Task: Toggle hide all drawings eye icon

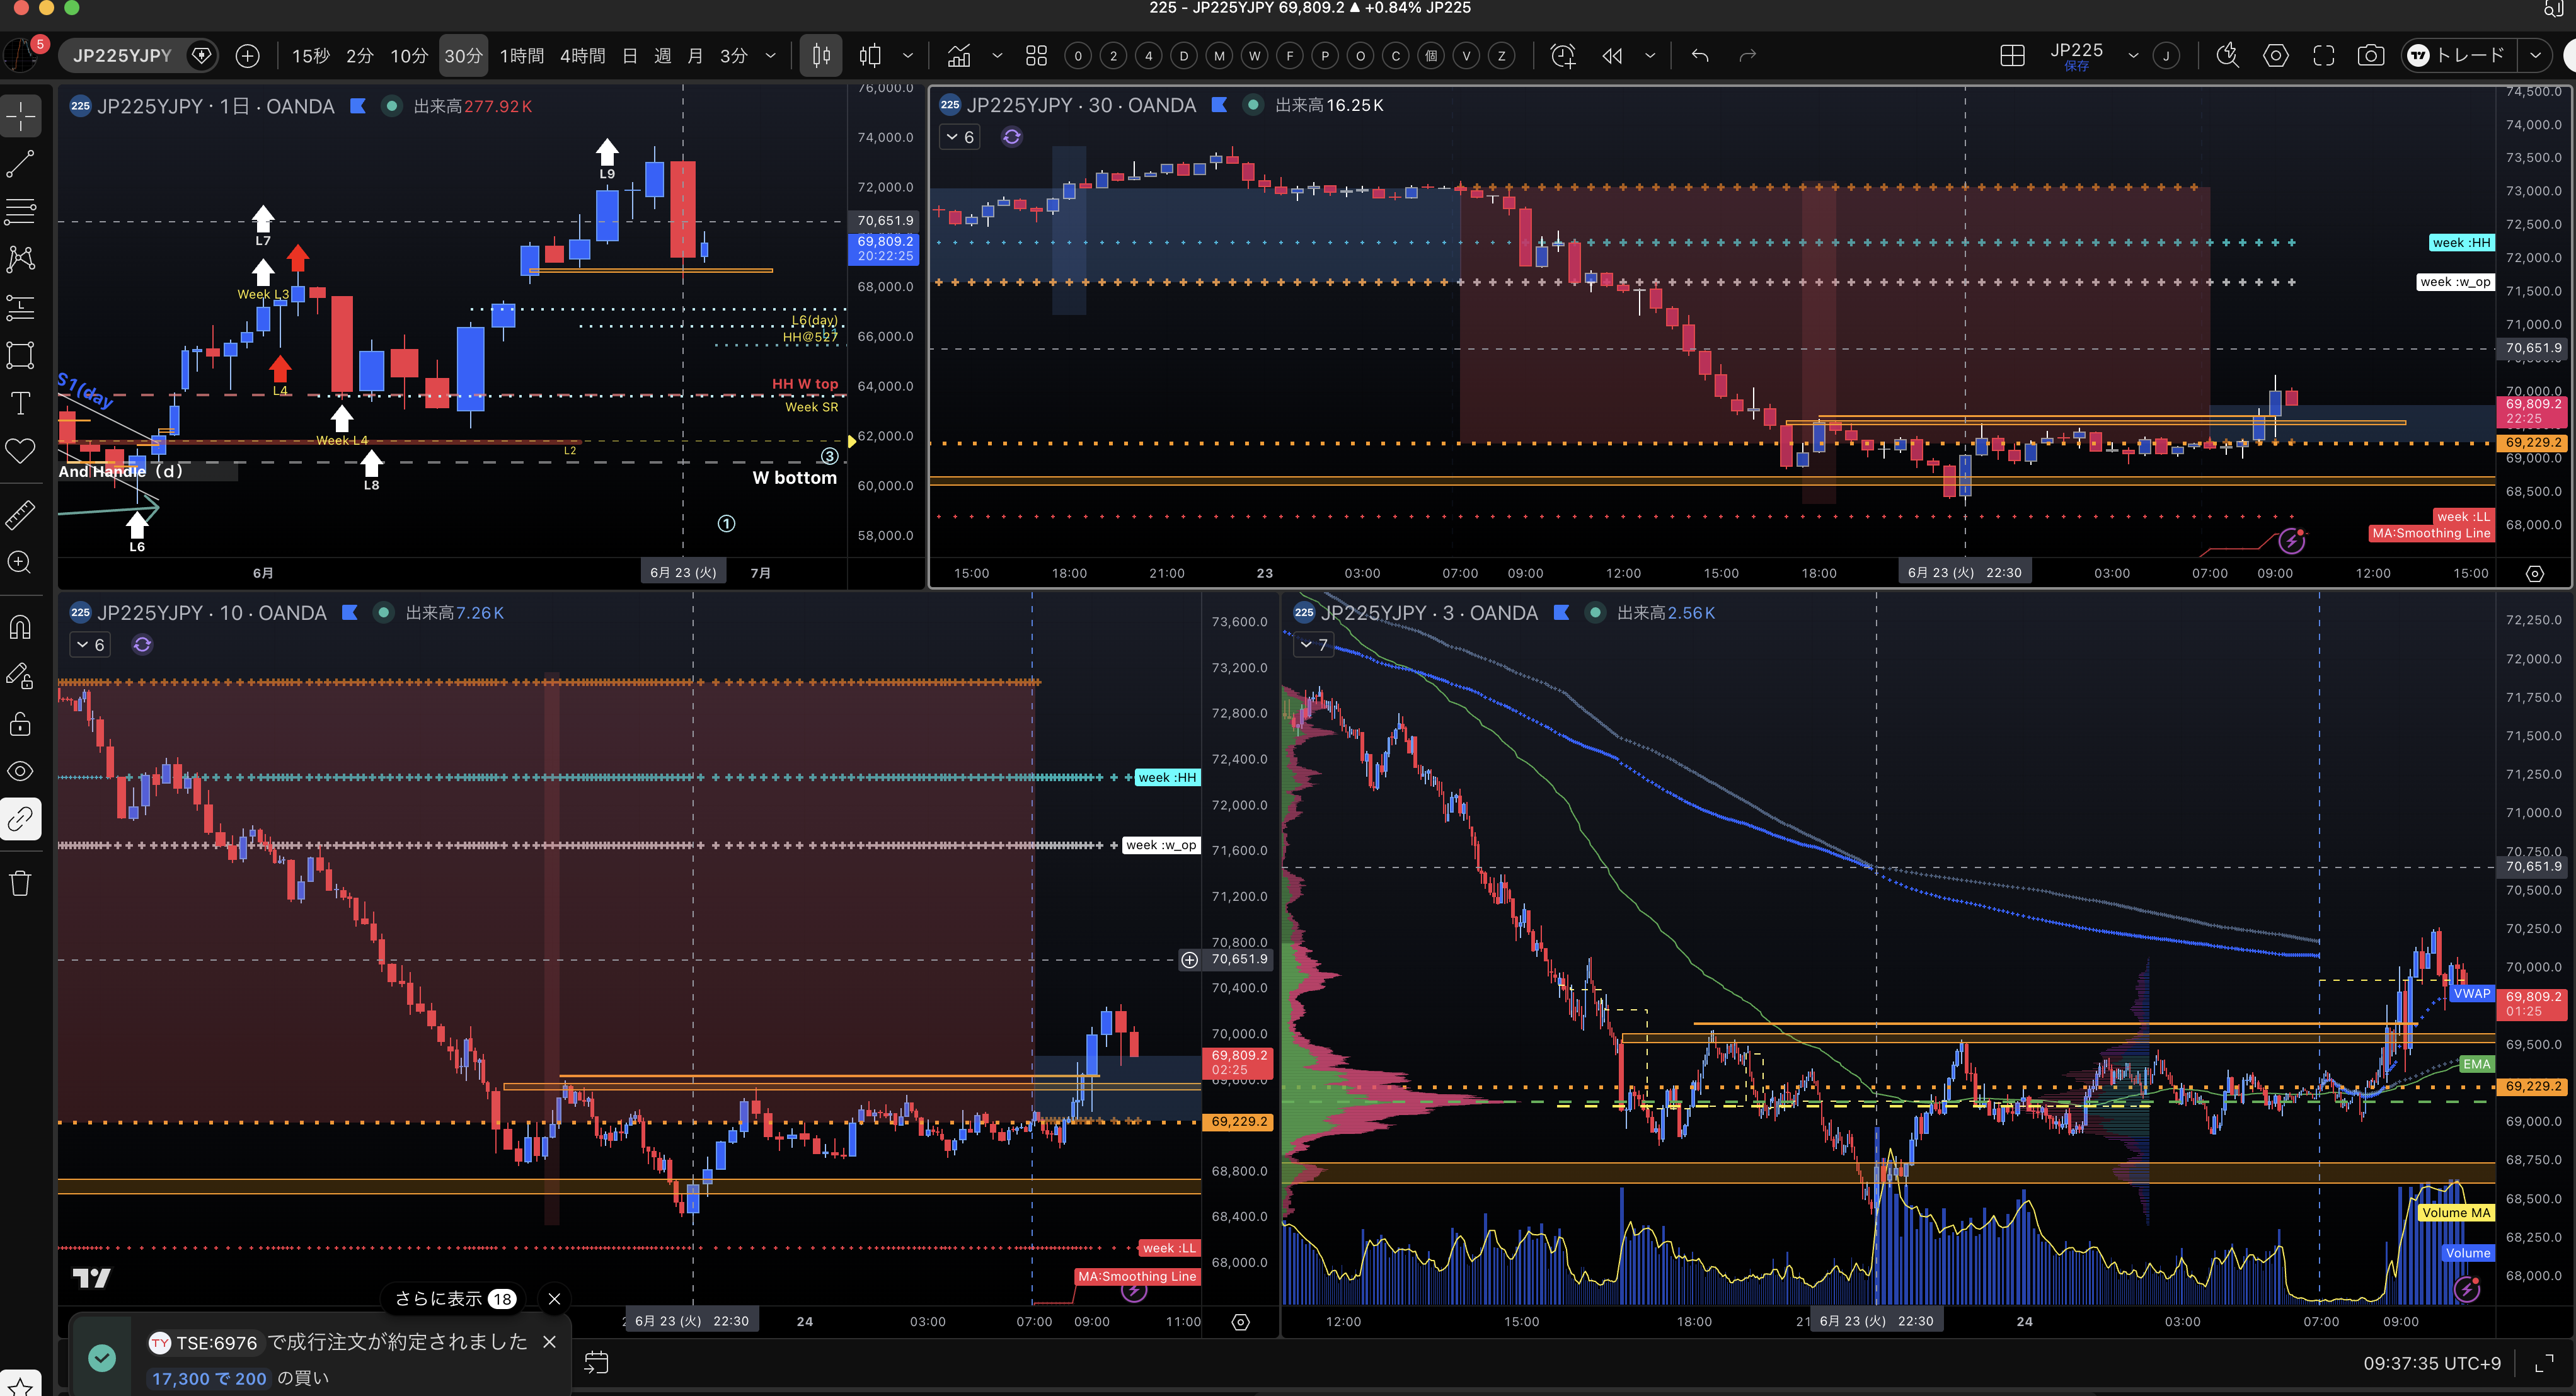Action: pyautogui.click(x=21, y=771)
